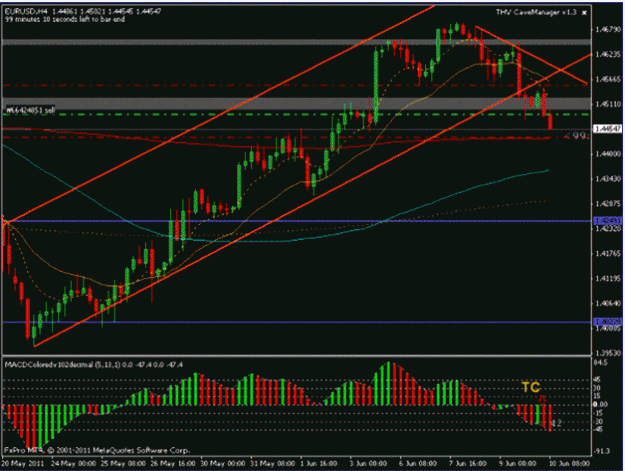Click price axis label 1.46790

pyautogui.click(x=608, y=29)
